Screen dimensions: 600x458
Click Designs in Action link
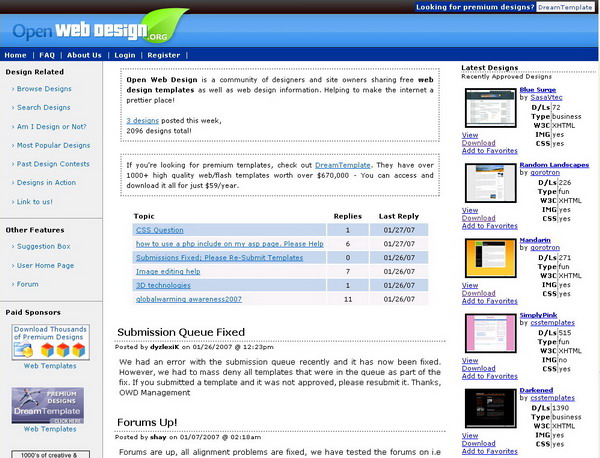click(46, 183)
